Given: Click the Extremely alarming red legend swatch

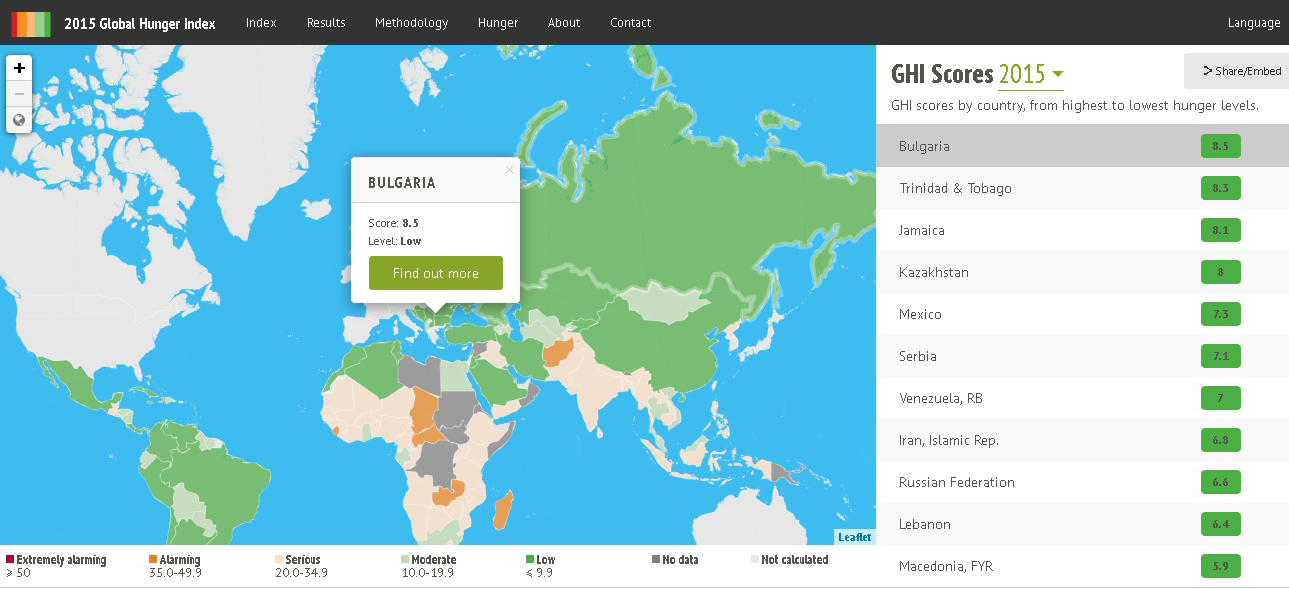Looking at the screenshot, I should (10, 560).
